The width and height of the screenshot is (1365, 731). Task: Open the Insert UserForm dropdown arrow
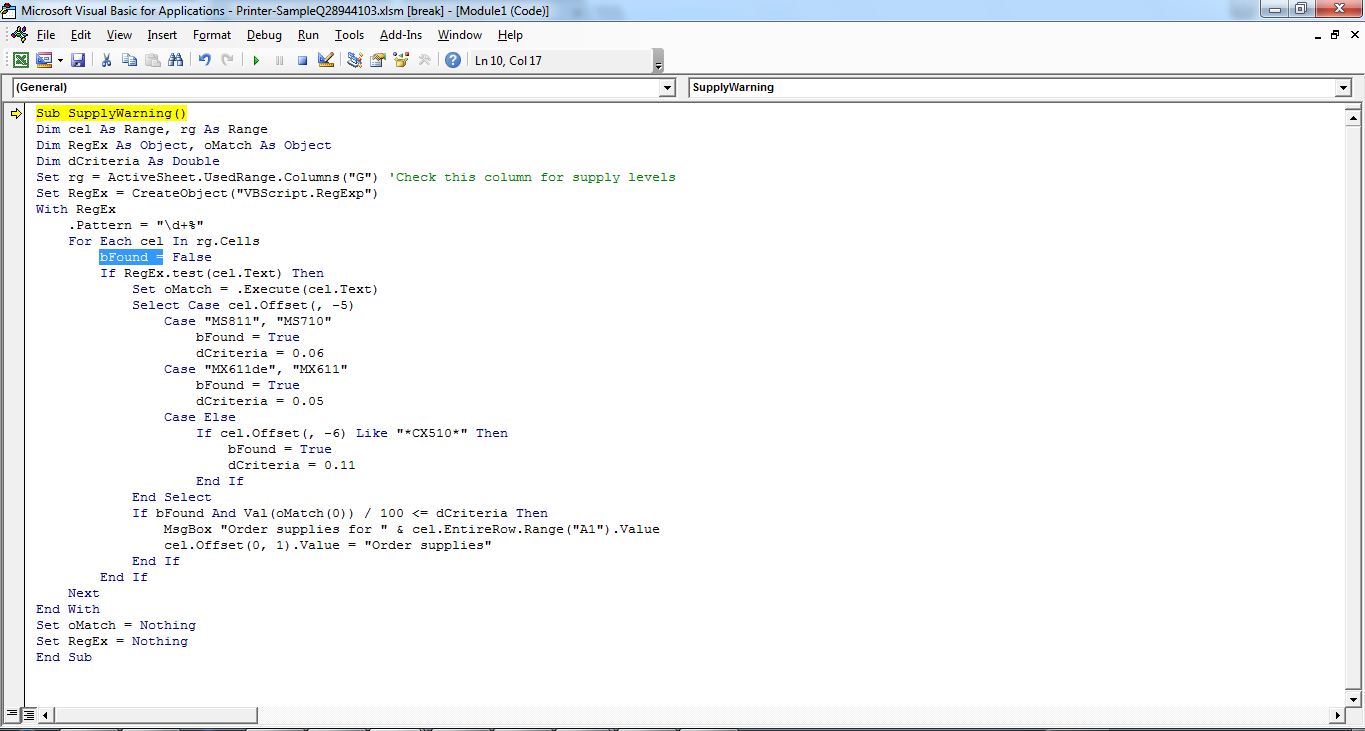(x=59, y=60)
